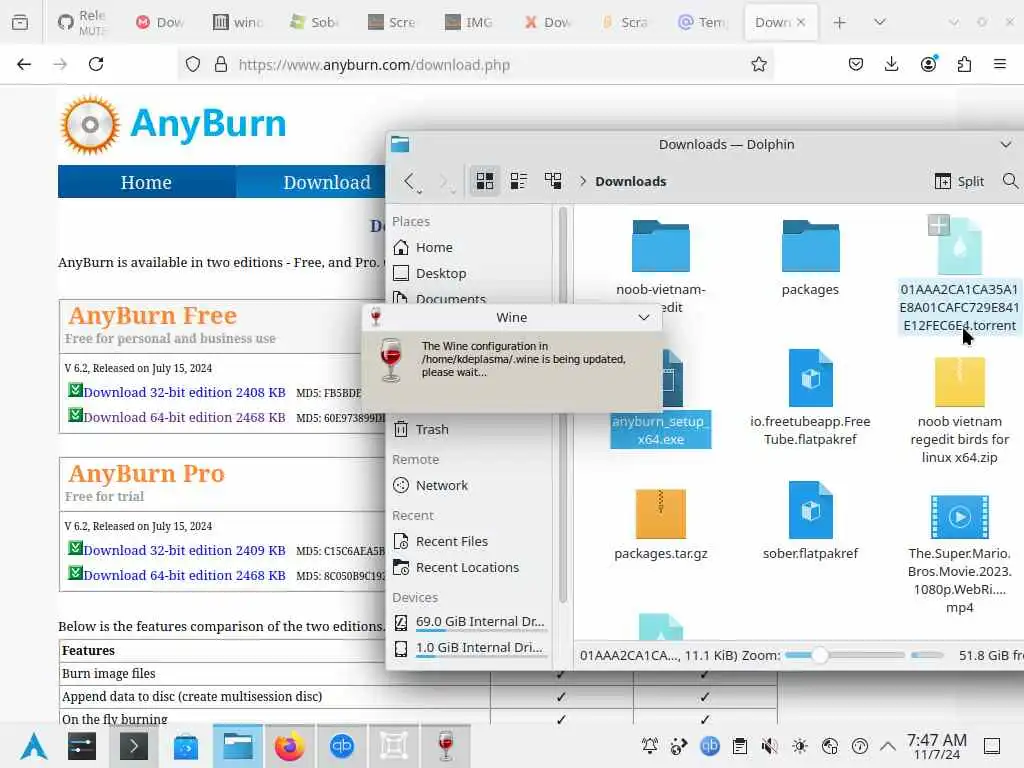This screenshot has height=768, width=1024.
Task: Click the AnyBurn disc logo
Action: tap(90, 124)
